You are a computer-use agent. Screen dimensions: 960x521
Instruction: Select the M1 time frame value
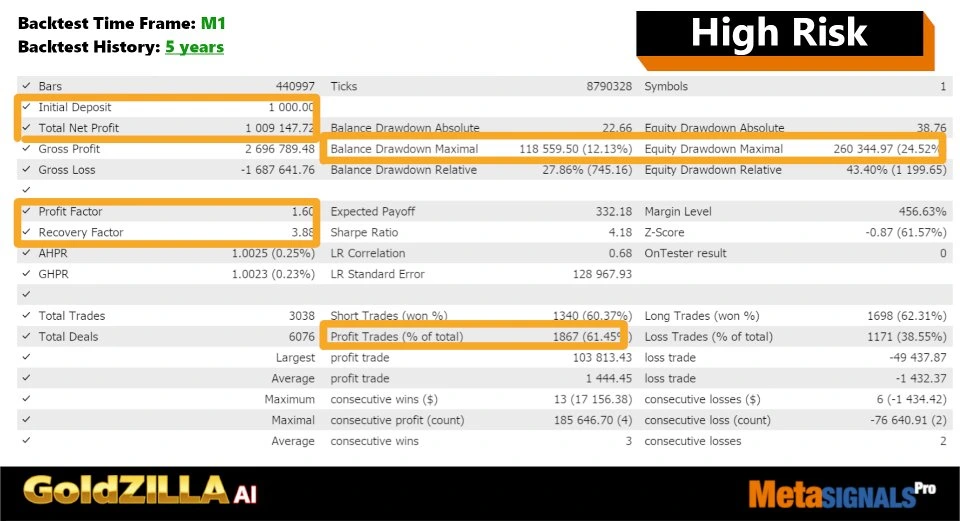coord(214,22)
